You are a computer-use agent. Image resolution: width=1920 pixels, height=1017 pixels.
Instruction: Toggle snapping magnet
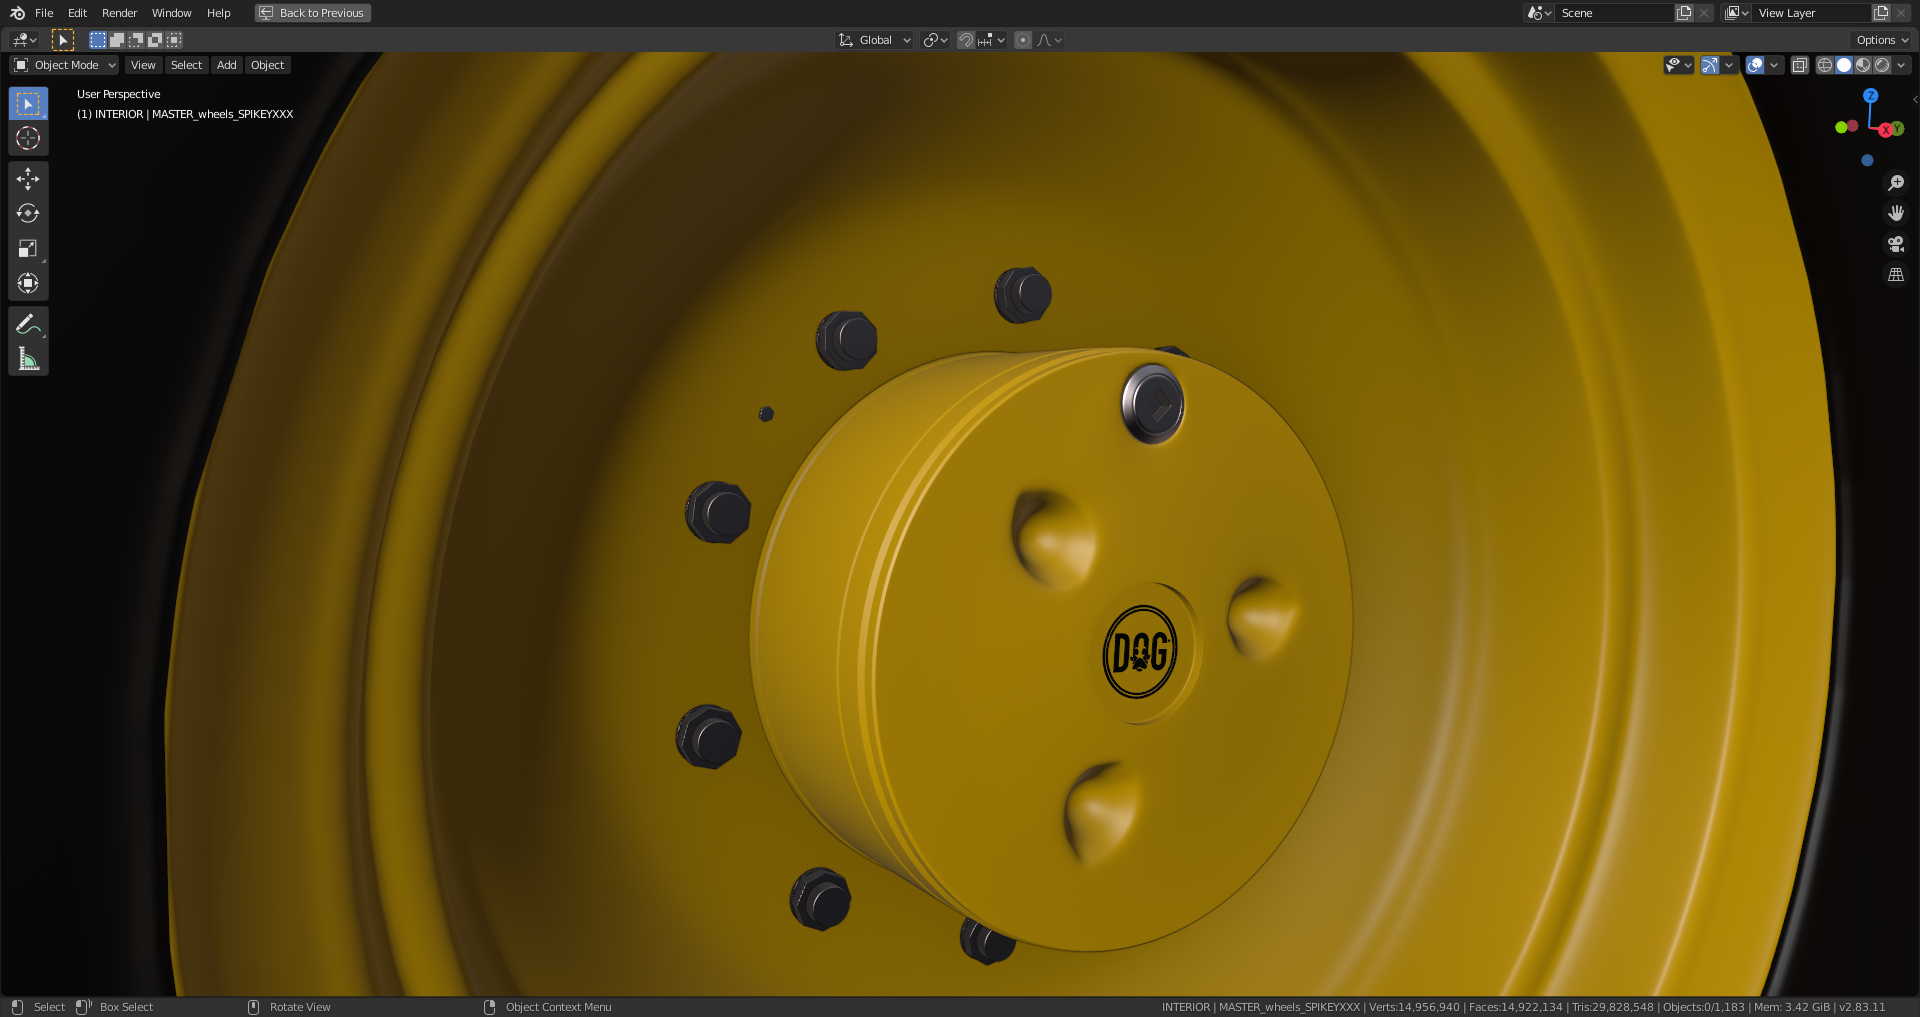tap(966, 40)
